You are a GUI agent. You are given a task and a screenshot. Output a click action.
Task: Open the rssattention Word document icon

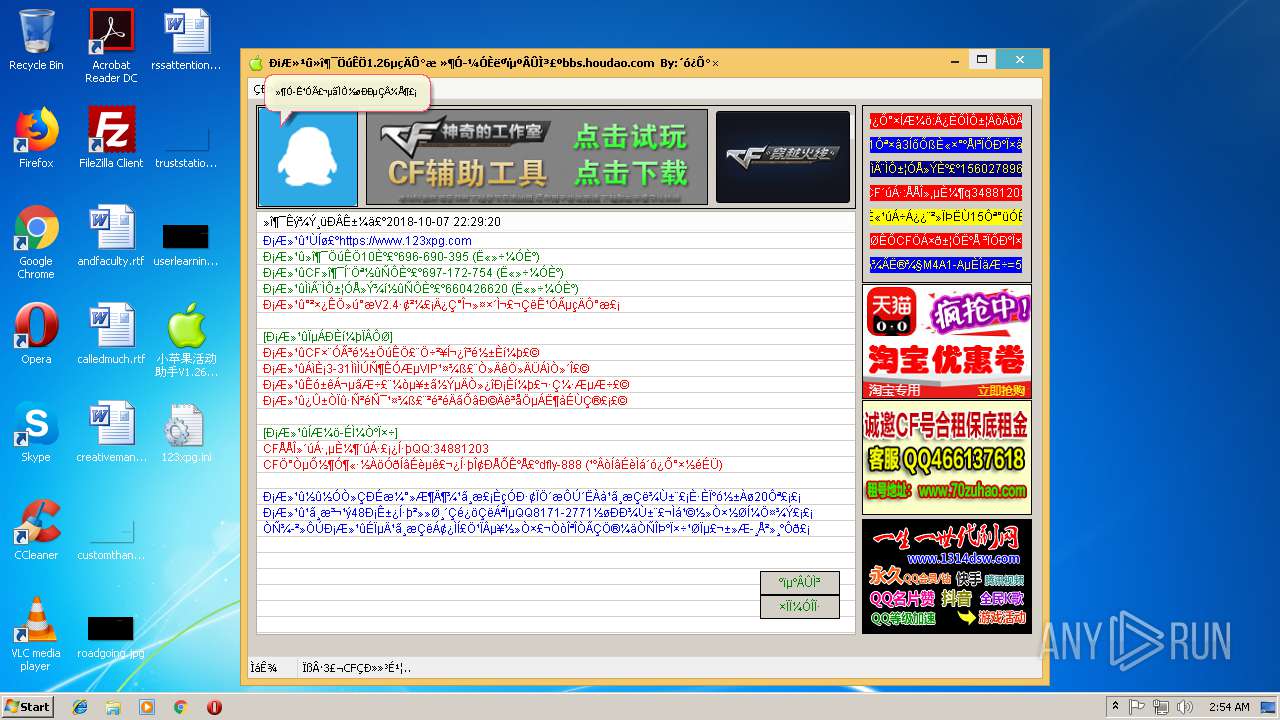pos(186,40)
